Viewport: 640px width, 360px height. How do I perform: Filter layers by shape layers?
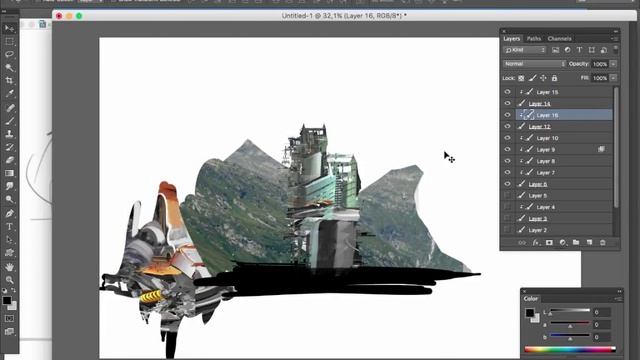(x=591, y=50)
